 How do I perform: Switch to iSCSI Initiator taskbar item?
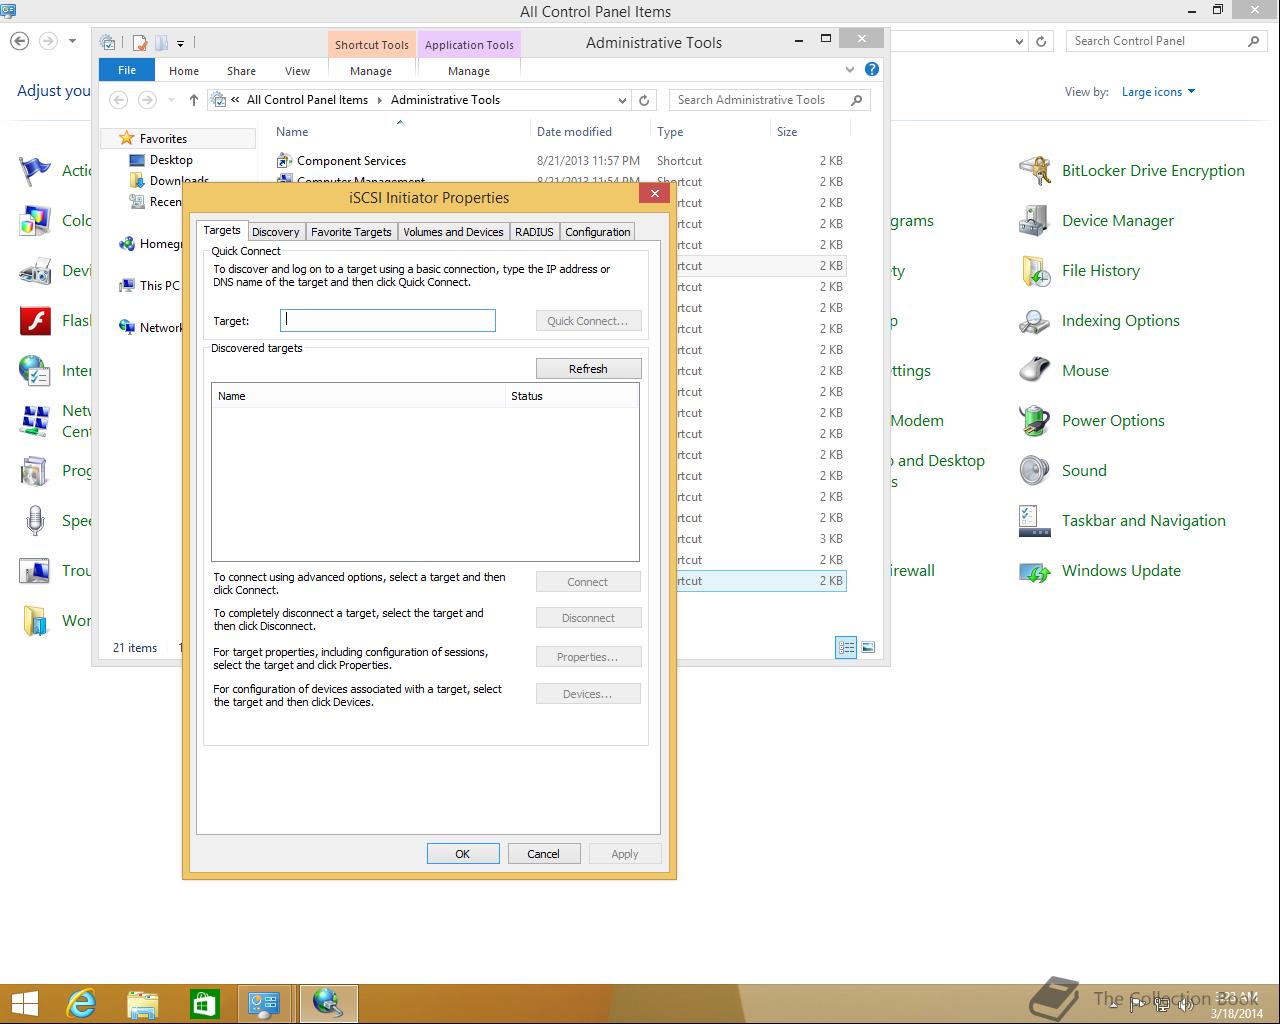coord(328,1003)
